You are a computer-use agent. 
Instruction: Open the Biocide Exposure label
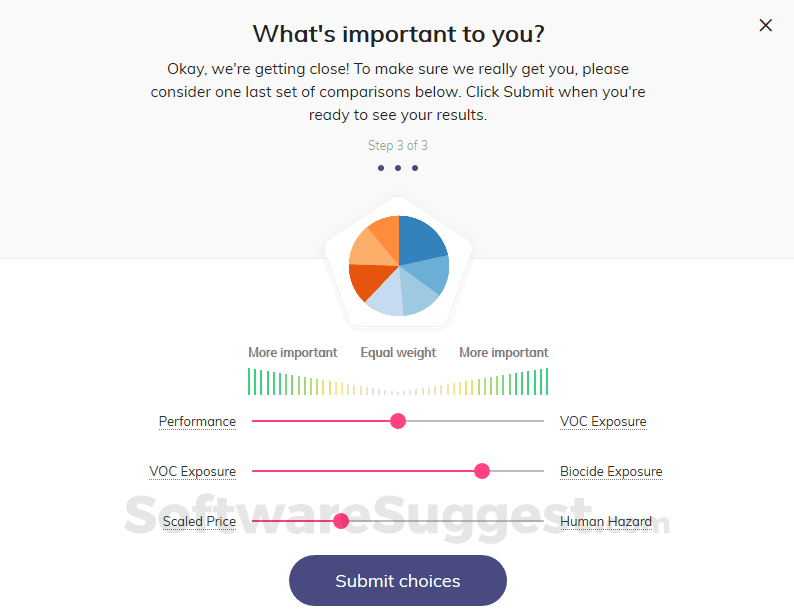click(x=611, y=471)
